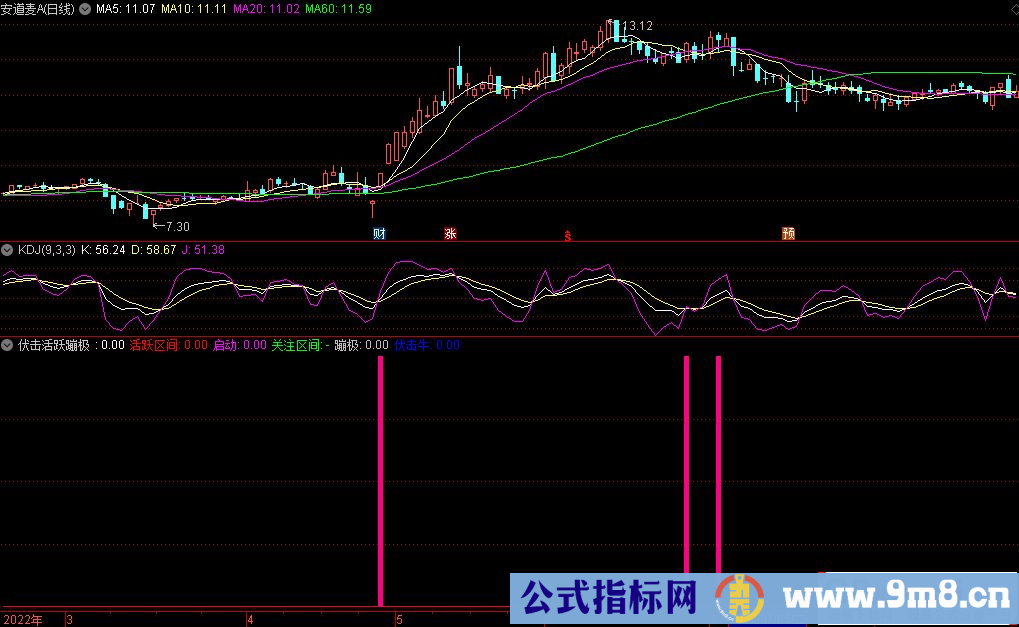The width and height of the screenshot is (1019, 627).
Task: Click the 涨 marker icon
Action: 450,233
